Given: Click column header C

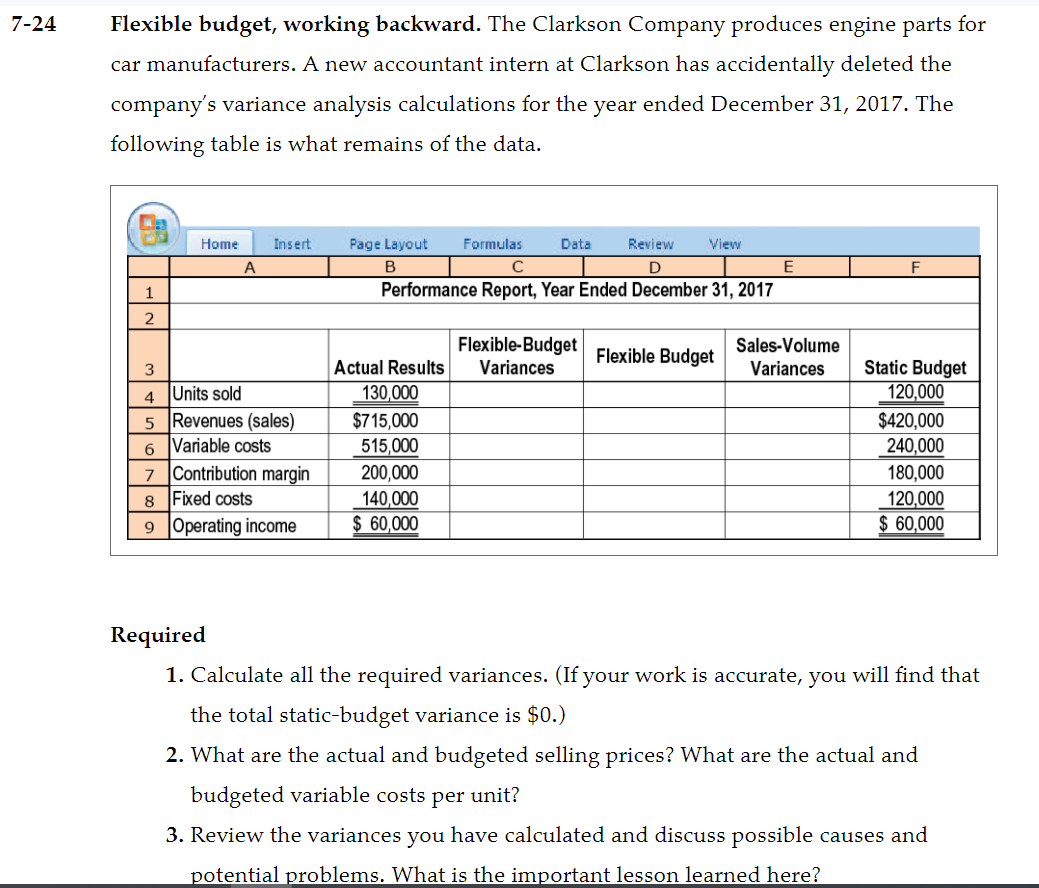Looking at the screenshot, I should point(517,266).
